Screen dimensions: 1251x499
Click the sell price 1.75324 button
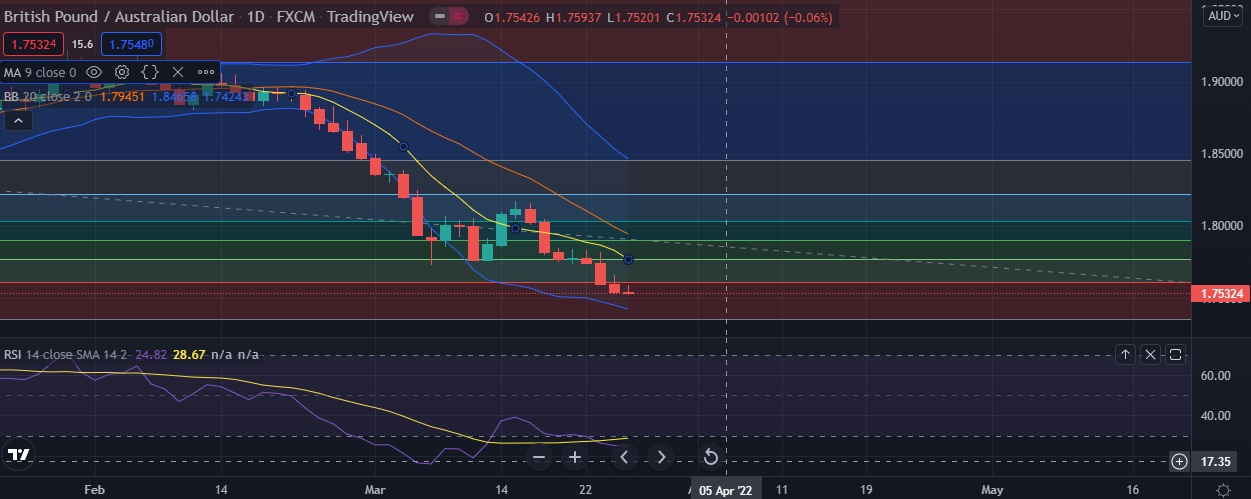click(34, 44)
